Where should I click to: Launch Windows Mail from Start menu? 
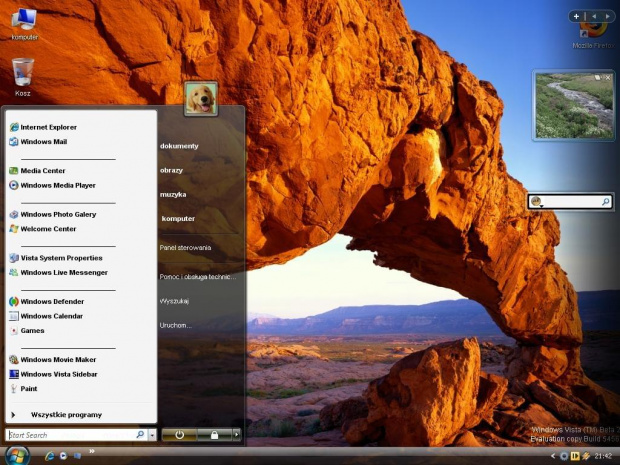click(x=38, y=142)
